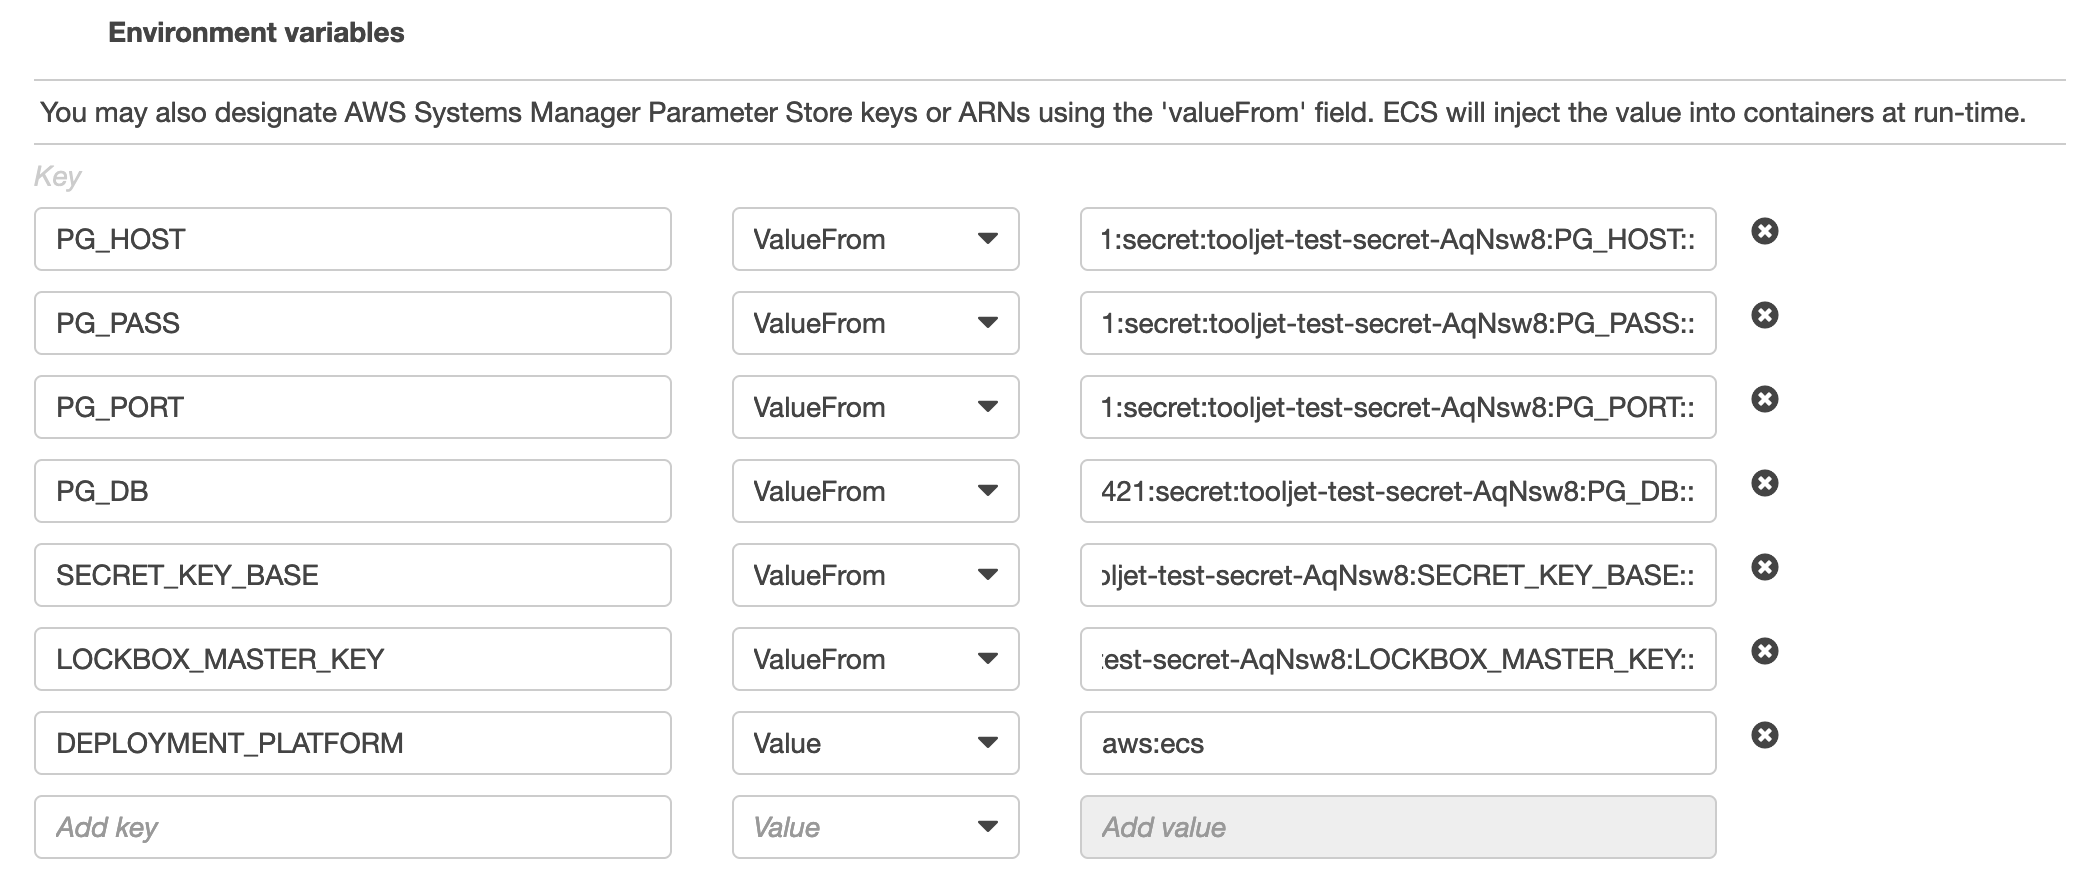Open the ValueFrom dropdown for PG_HOST
Screen dimensions: 2086x878
[875, 239]
